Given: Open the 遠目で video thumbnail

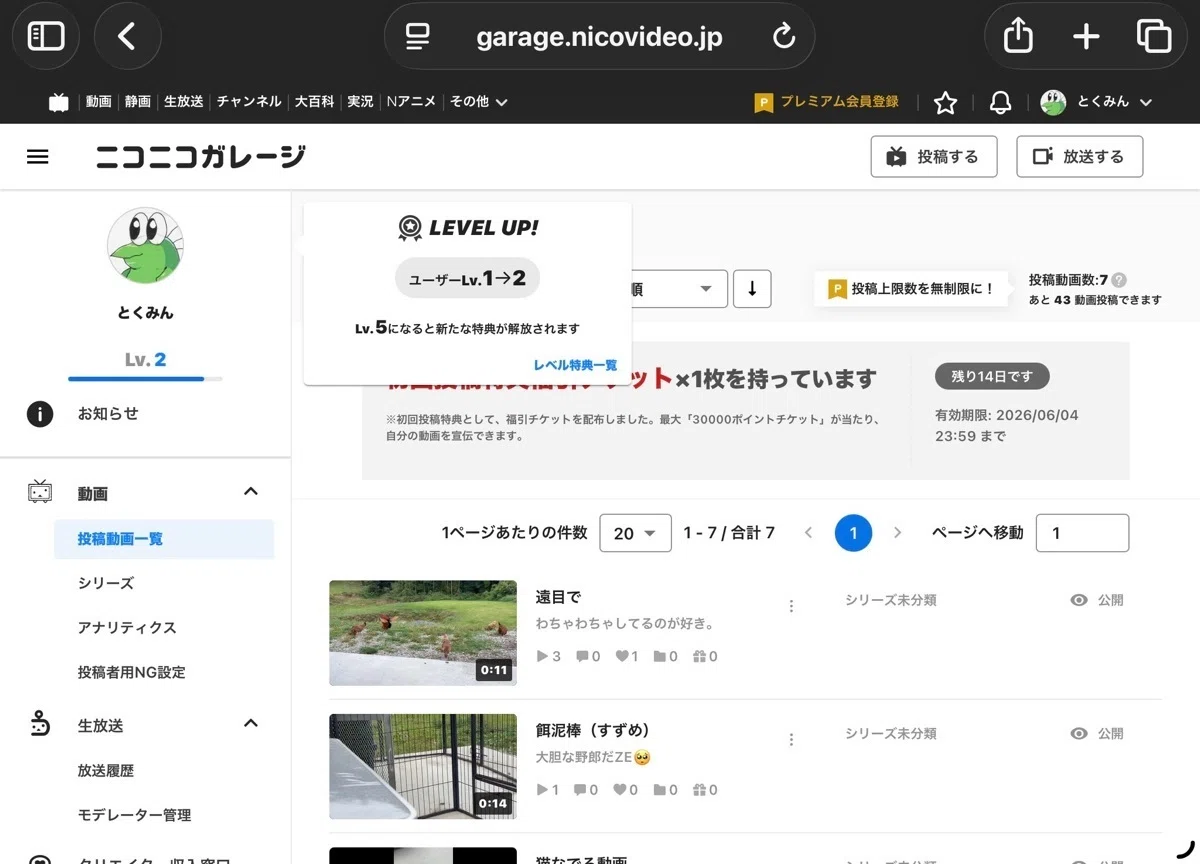Looking at the screenshot, I should click(x=423, y=633).
